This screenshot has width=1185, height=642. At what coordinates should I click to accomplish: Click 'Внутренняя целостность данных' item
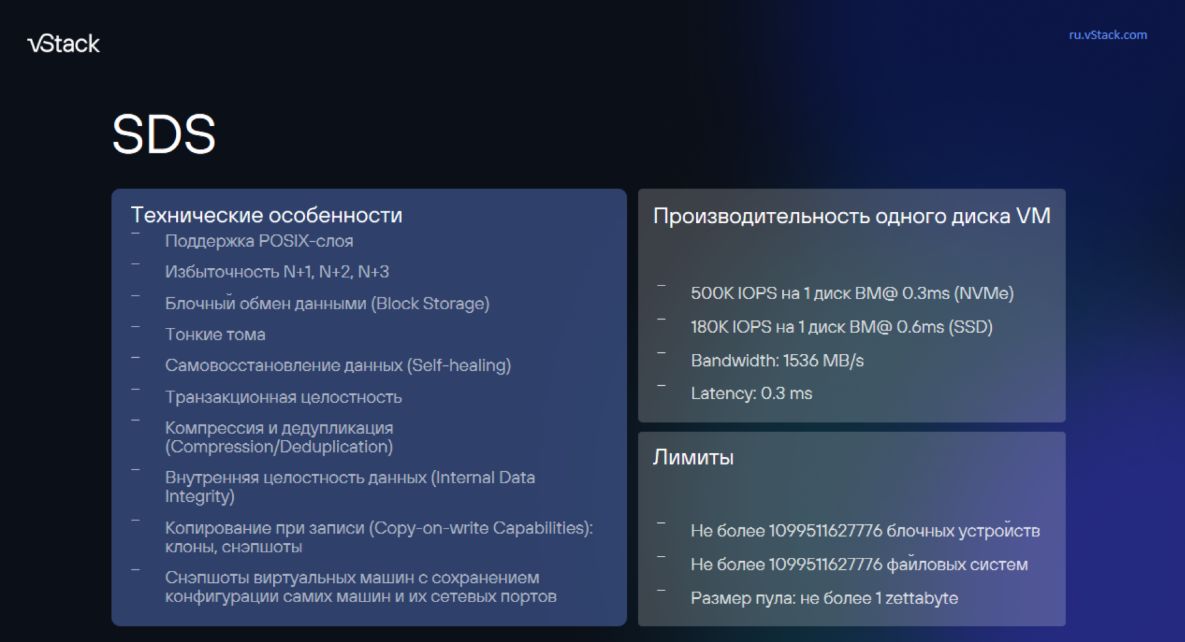(x=350, y=487)
